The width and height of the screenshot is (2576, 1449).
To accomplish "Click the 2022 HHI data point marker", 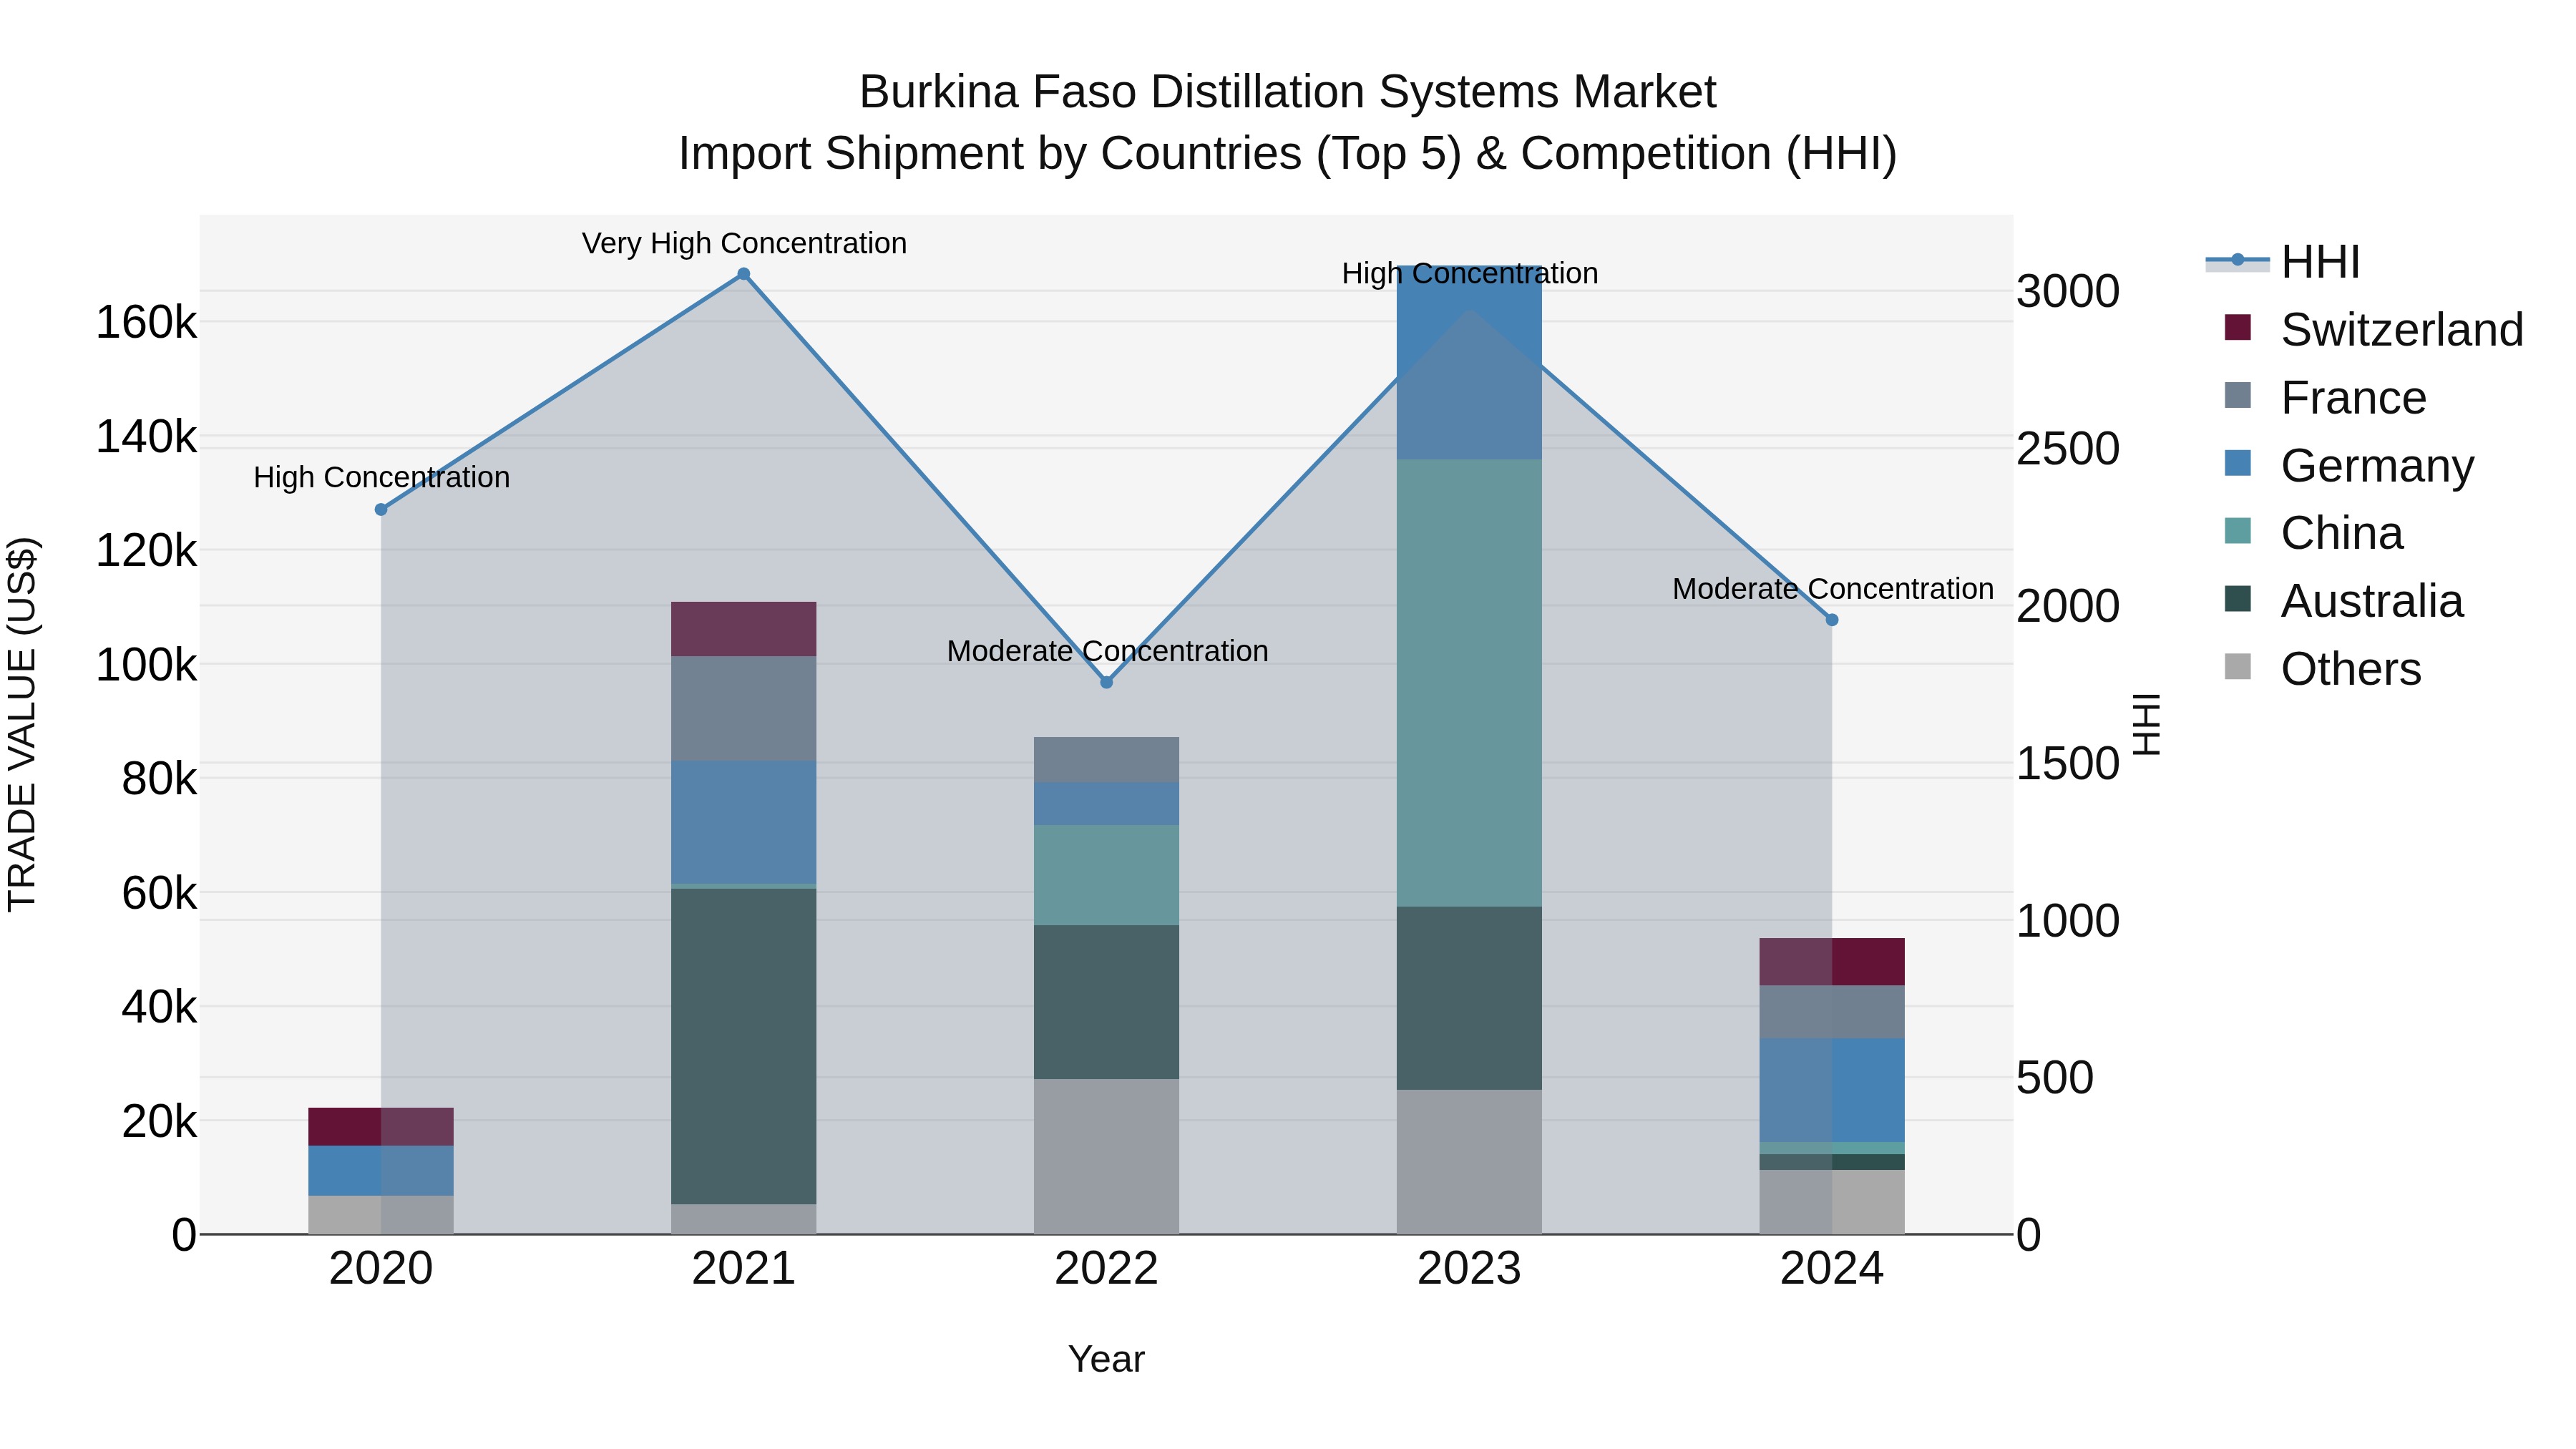I will 1106,683.
